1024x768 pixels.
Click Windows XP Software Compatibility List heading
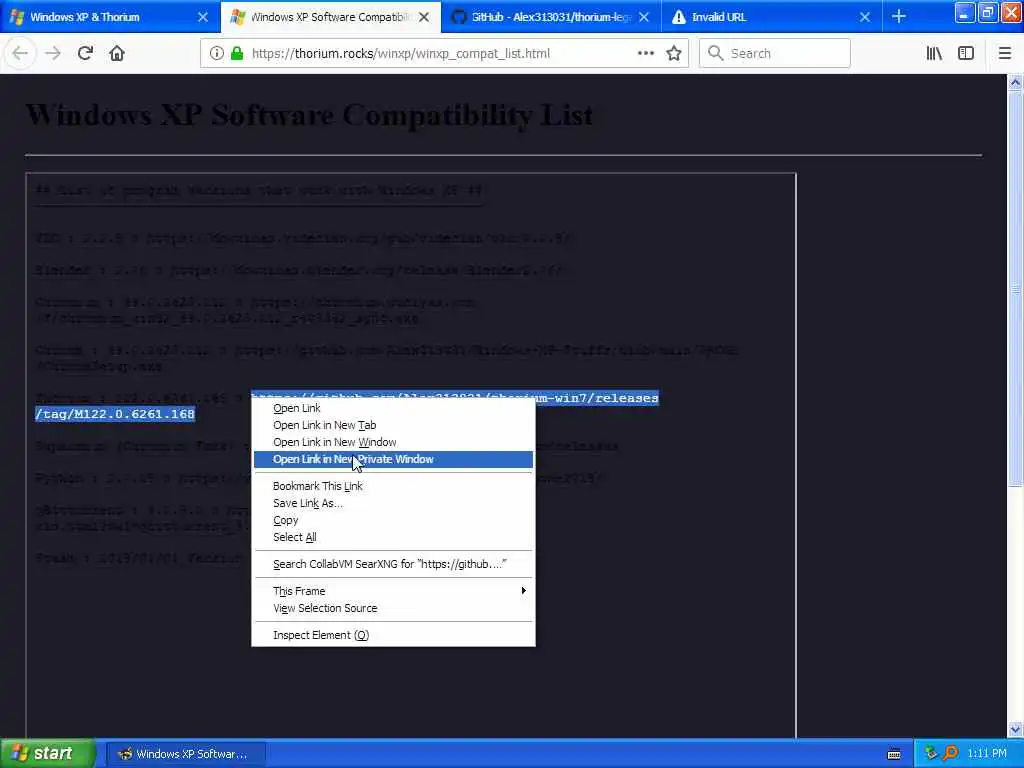click(x=310, y=115)
